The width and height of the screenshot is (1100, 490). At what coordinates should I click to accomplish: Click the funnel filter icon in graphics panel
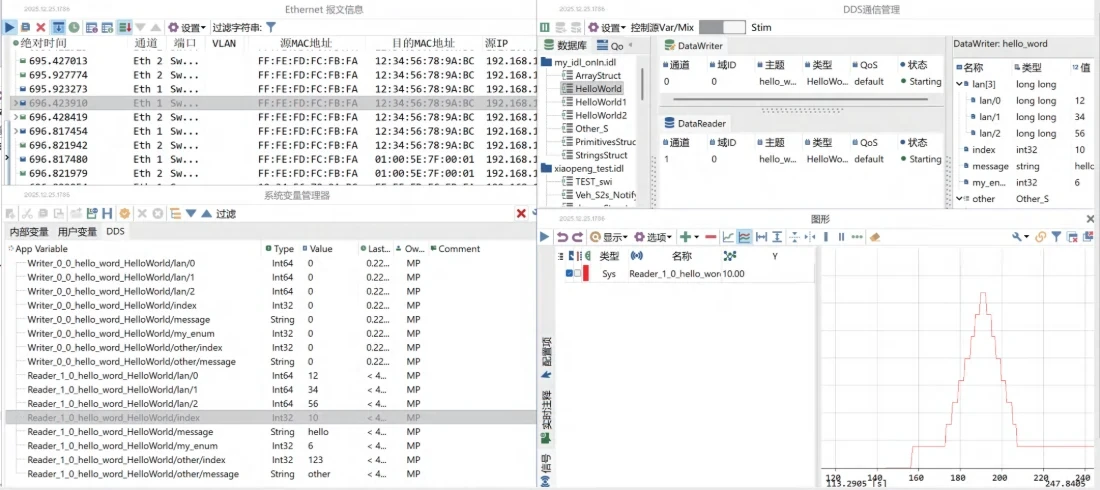coord(1056,237)
